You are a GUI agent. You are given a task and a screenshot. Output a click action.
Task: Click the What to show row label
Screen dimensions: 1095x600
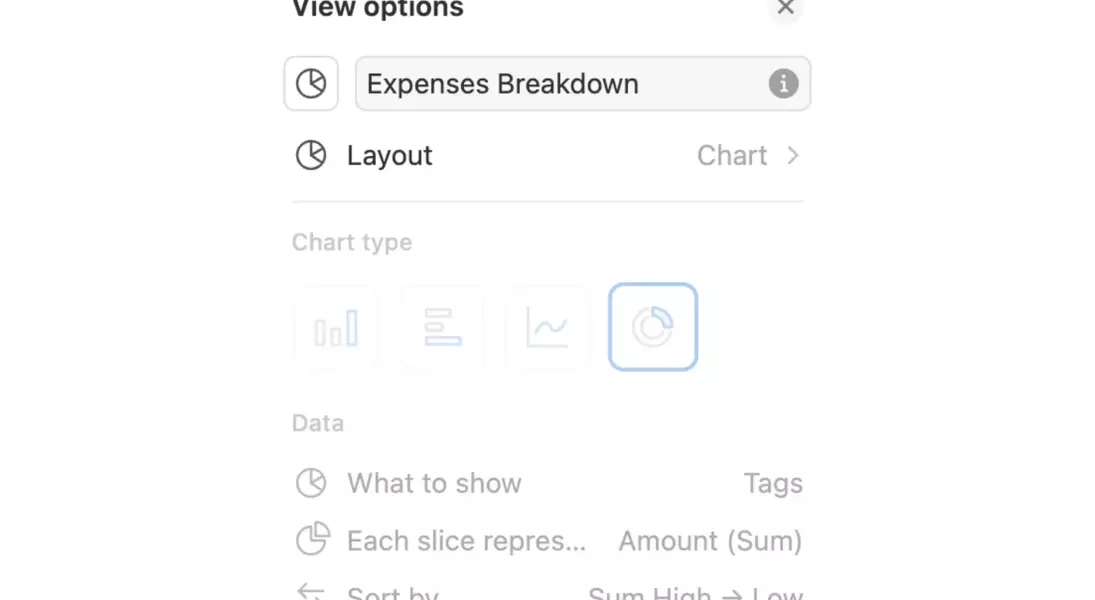click(x=434, y=483)
